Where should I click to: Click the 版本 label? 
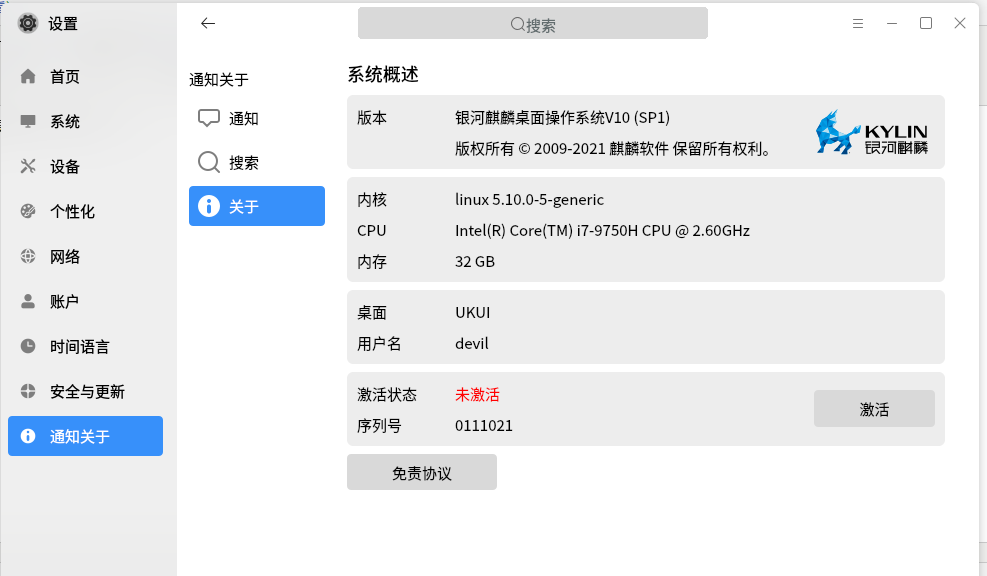(371, 118)
